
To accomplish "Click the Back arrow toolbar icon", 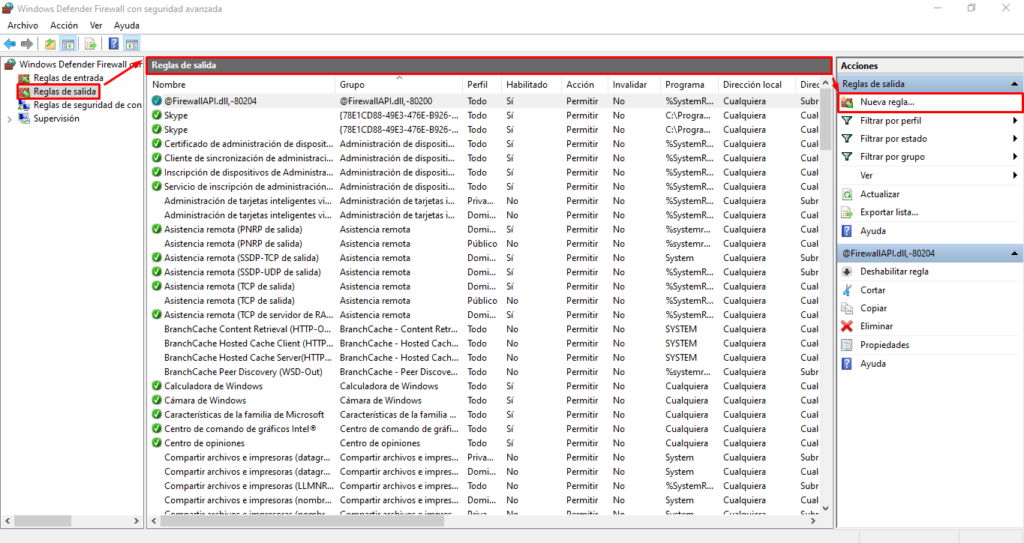I will coord(10,44).
